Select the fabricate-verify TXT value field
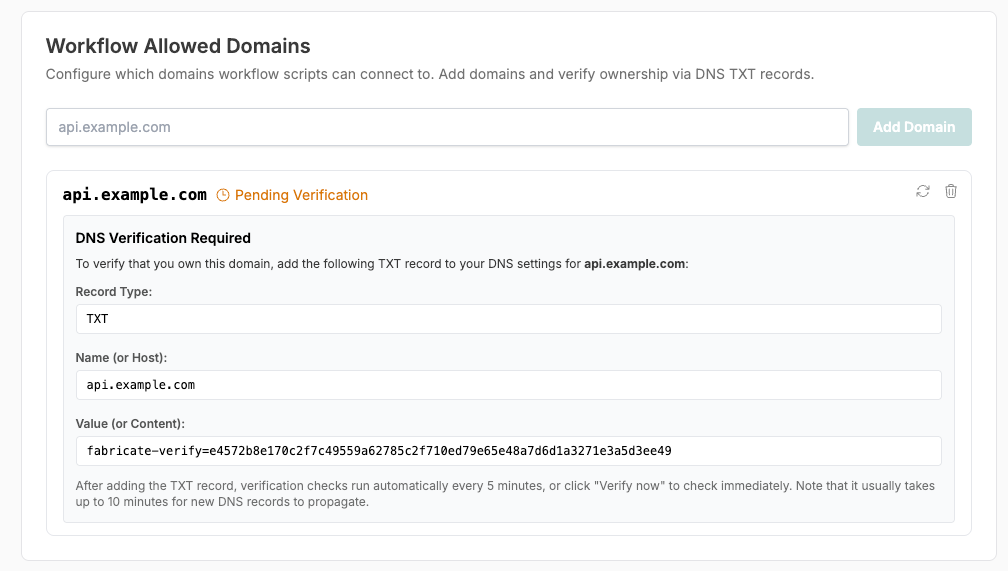 (508, 451)
